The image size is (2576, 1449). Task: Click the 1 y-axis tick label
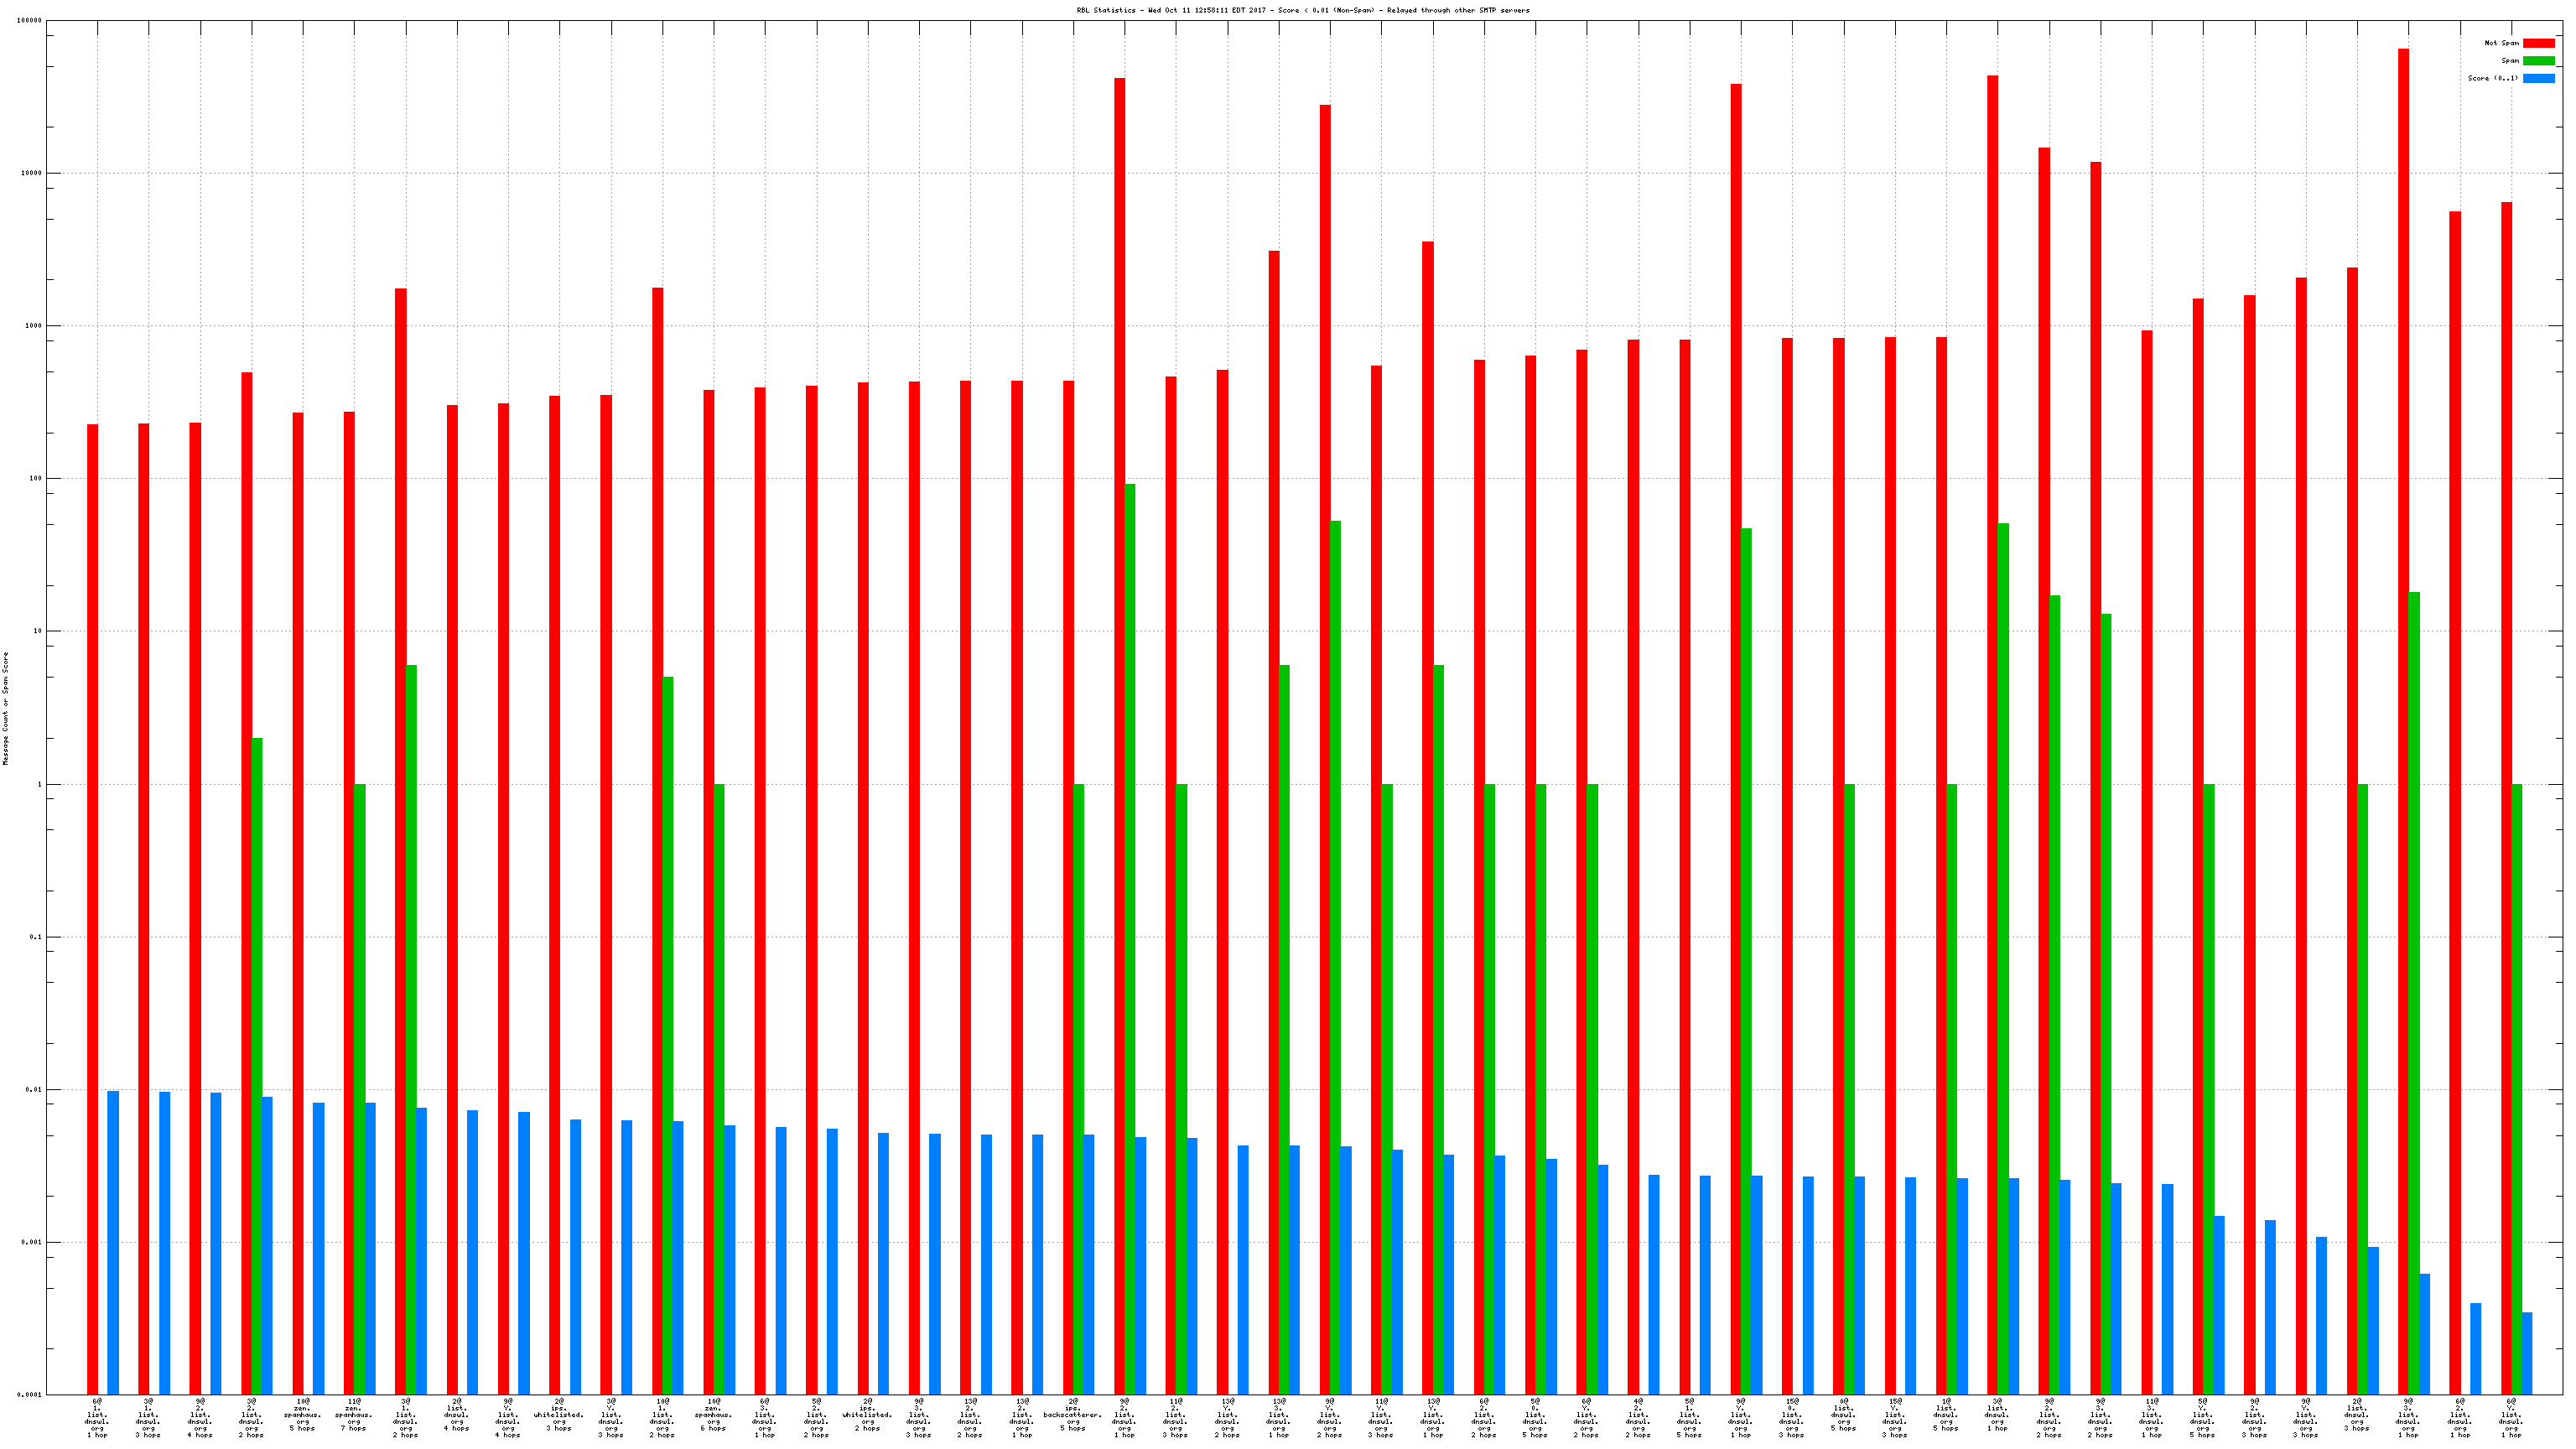(40, 784)
